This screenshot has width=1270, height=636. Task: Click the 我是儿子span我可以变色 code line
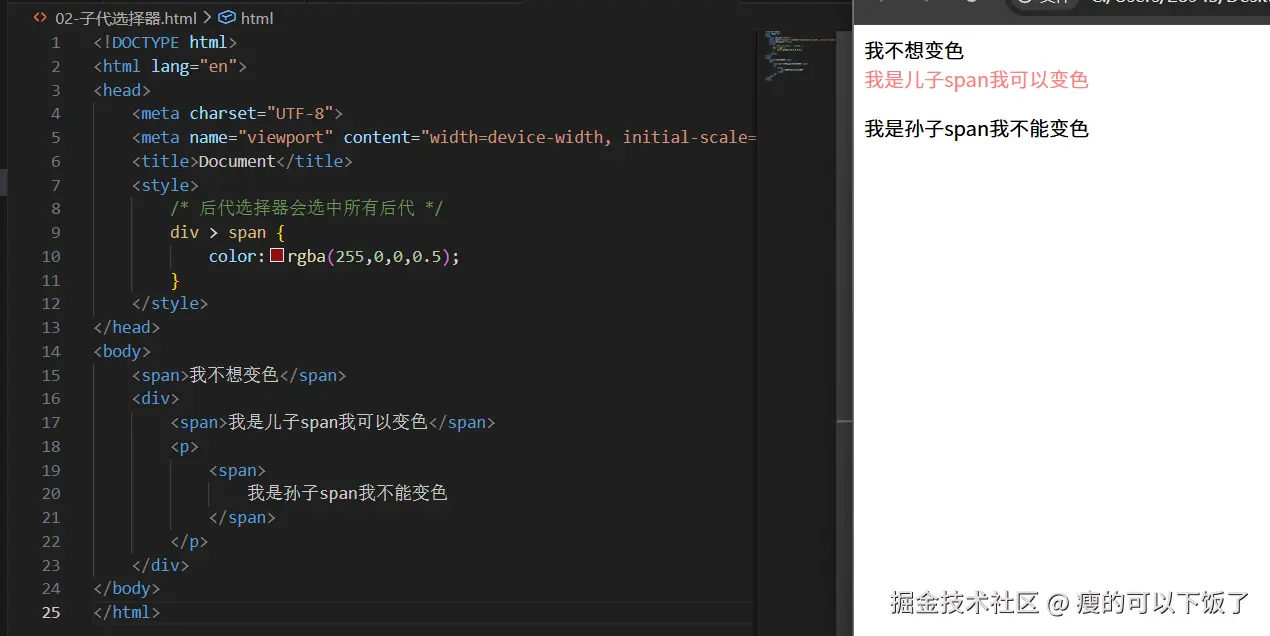333,422
